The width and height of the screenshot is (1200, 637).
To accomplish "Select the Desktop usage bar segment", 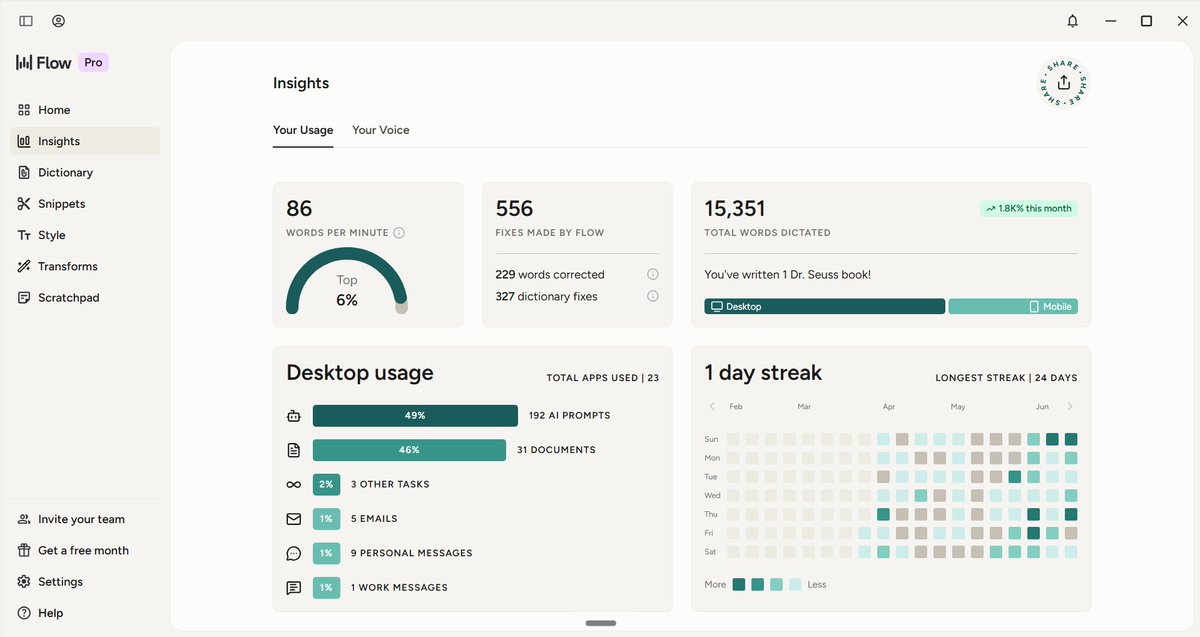I will (825, 307).
